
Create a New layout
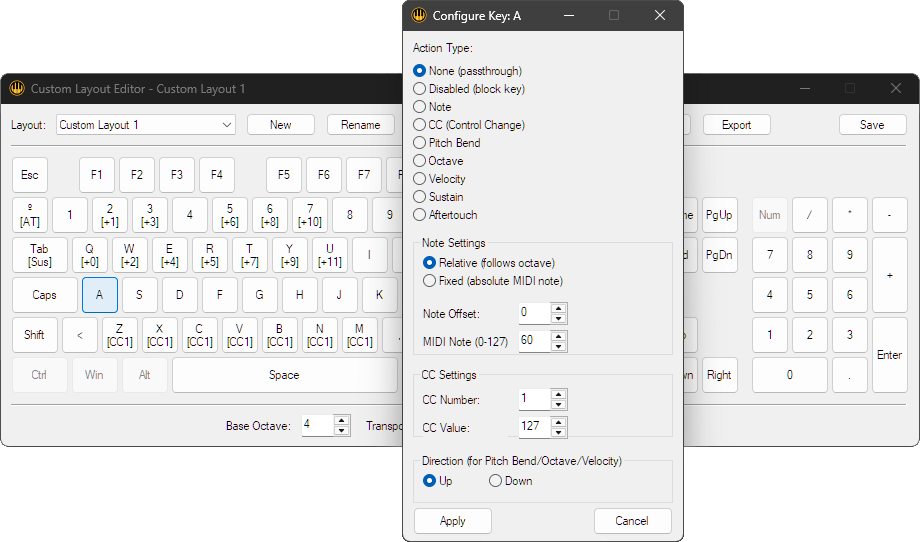(280, 125)
